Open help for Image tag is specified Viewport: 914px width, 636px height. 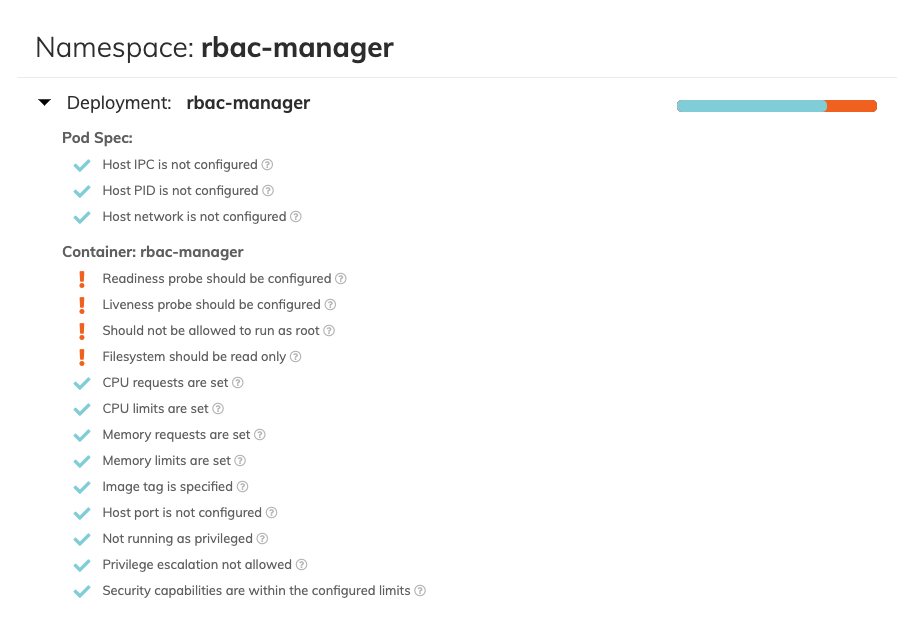[x=243, y=486]
